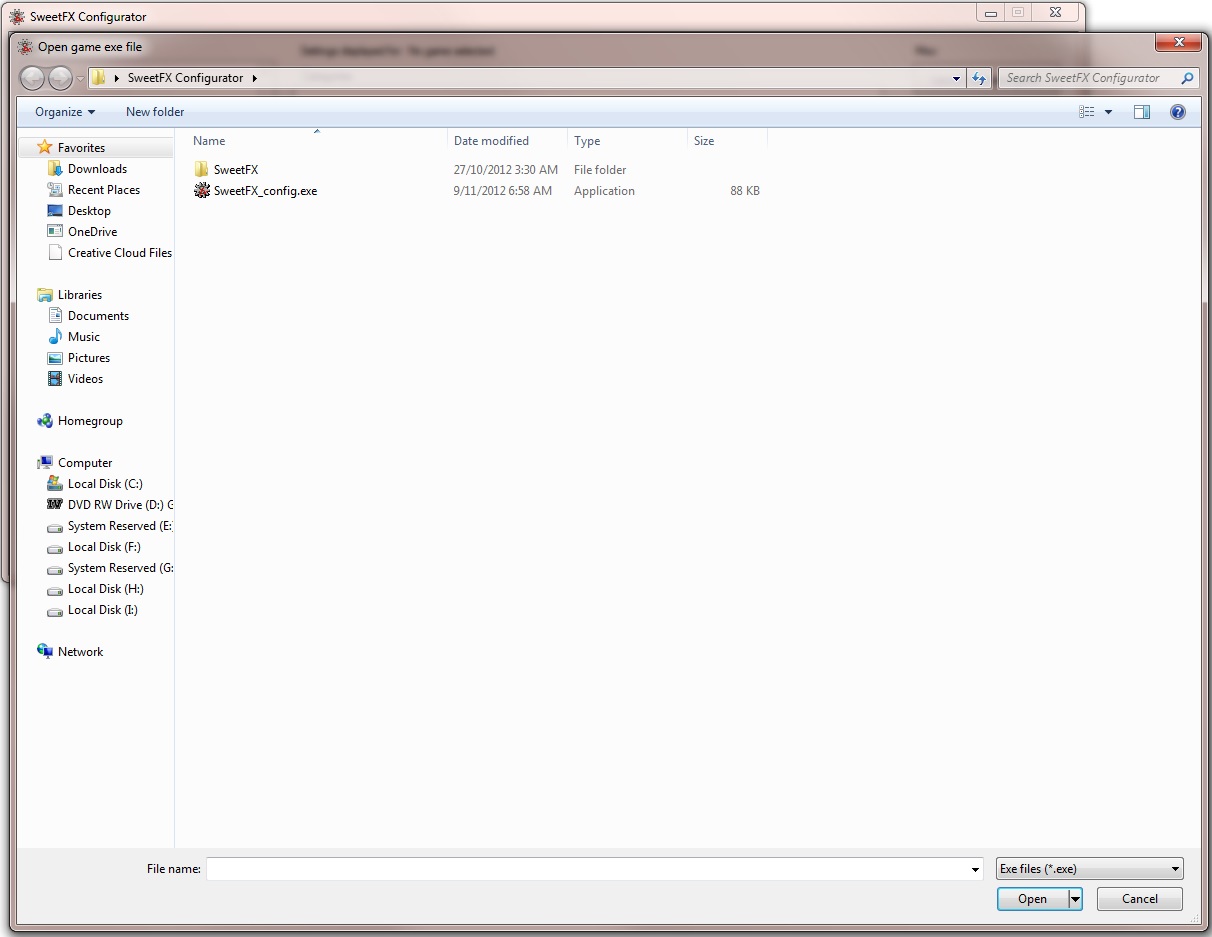Select the SweetFX folder icon
The height and width of the screenshot is (937, 1212).
[x=202, y=170]
